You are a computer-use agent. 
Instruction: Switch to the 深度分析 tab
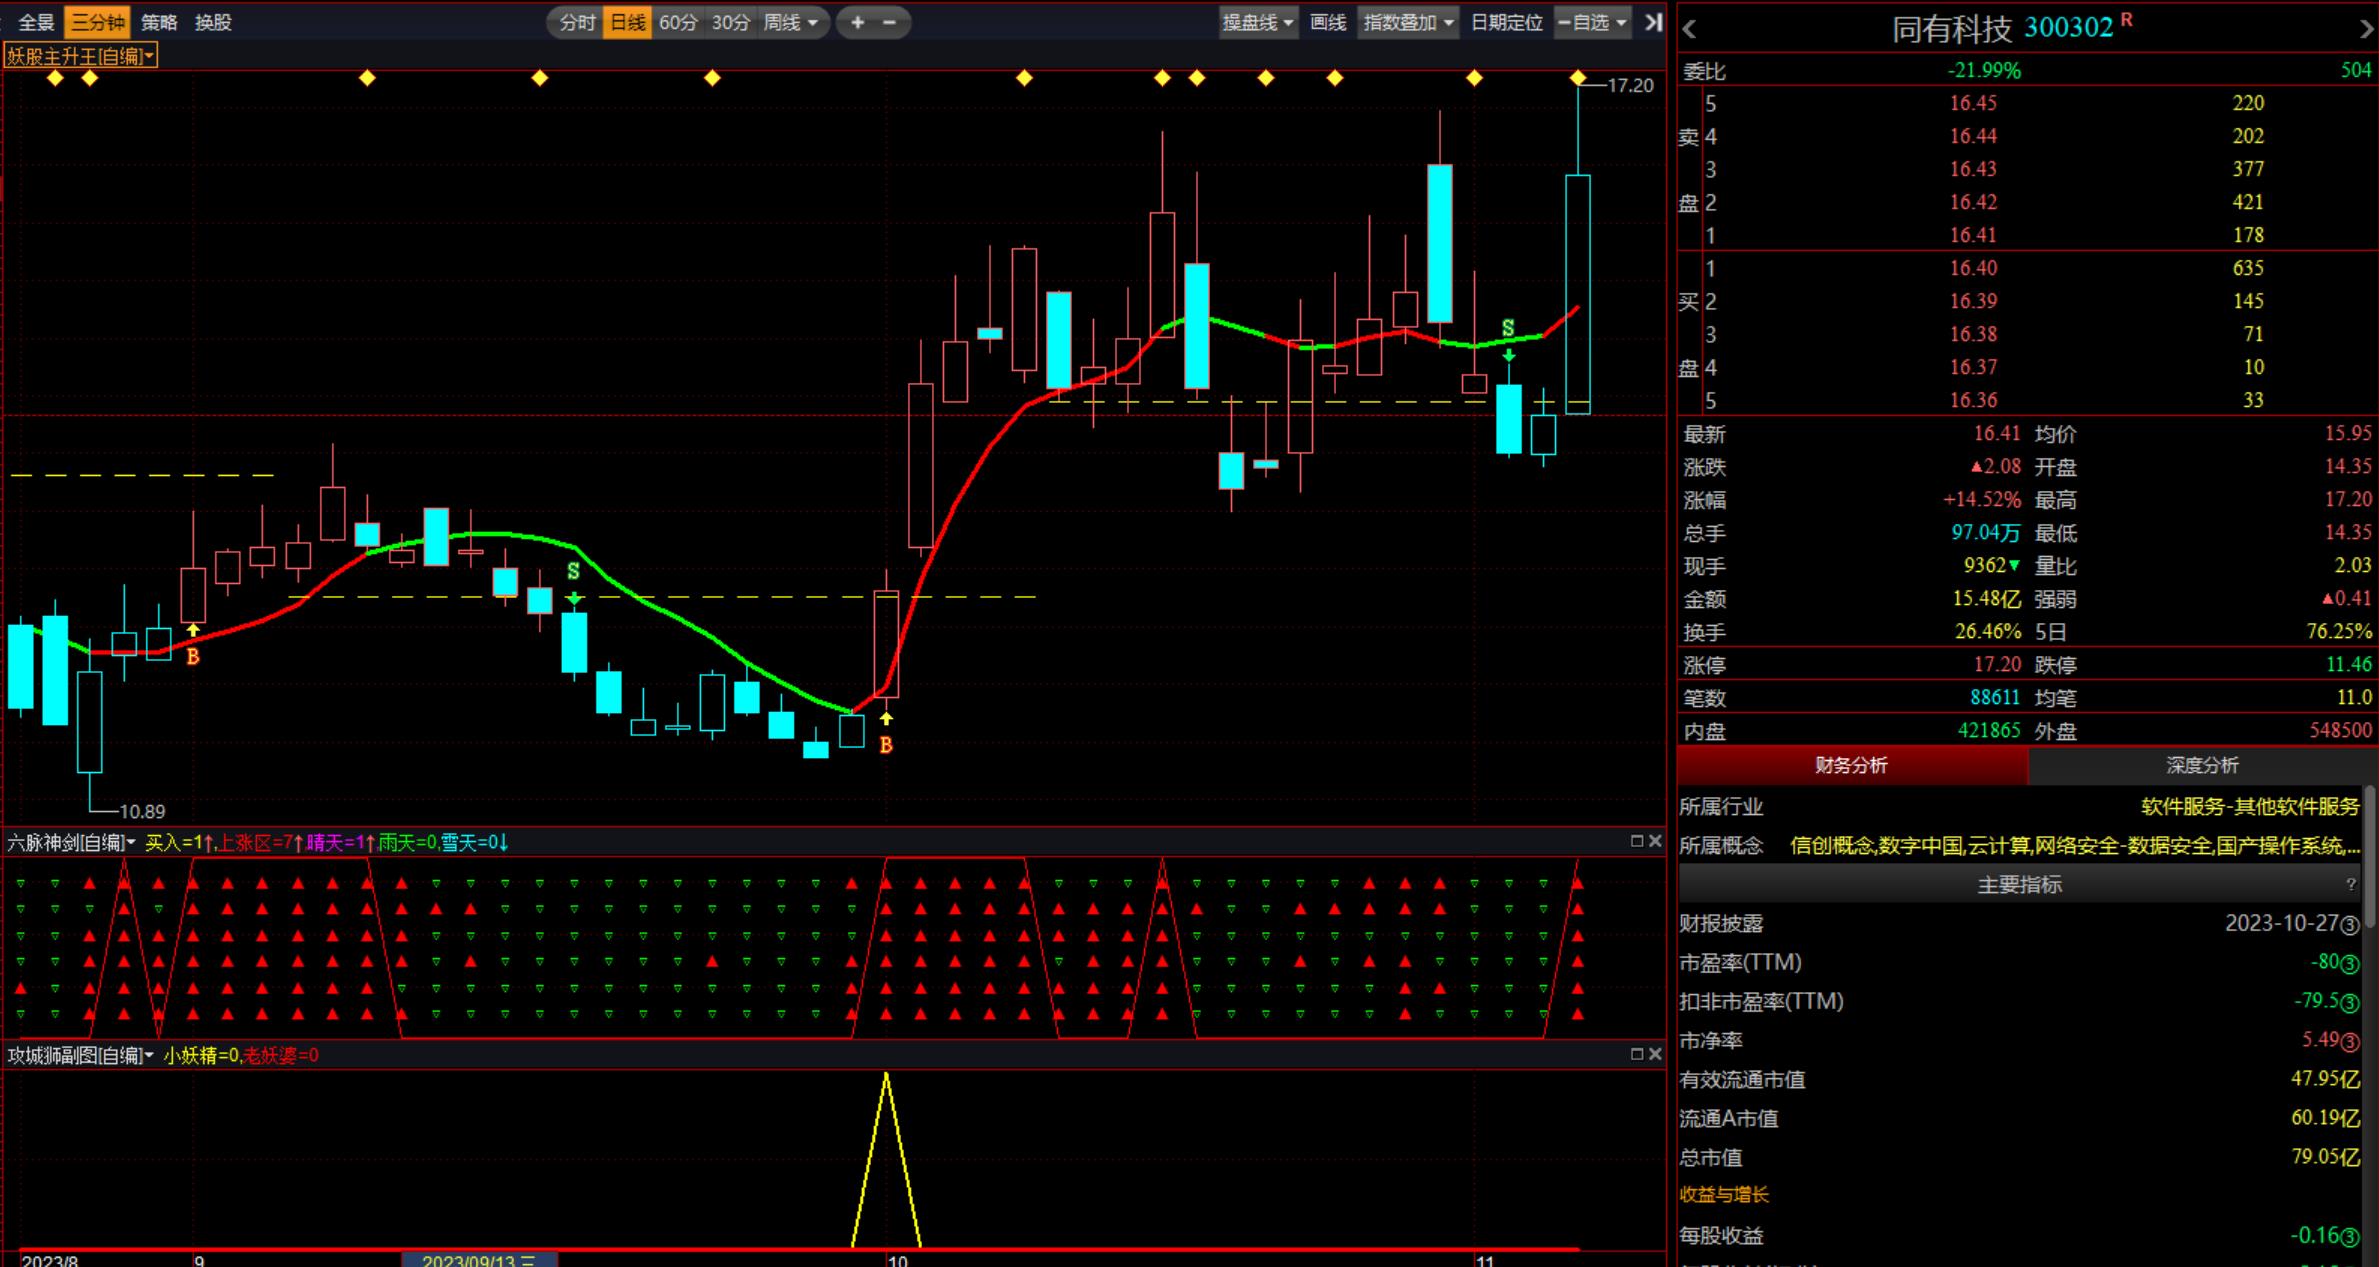pos(2202,765)
